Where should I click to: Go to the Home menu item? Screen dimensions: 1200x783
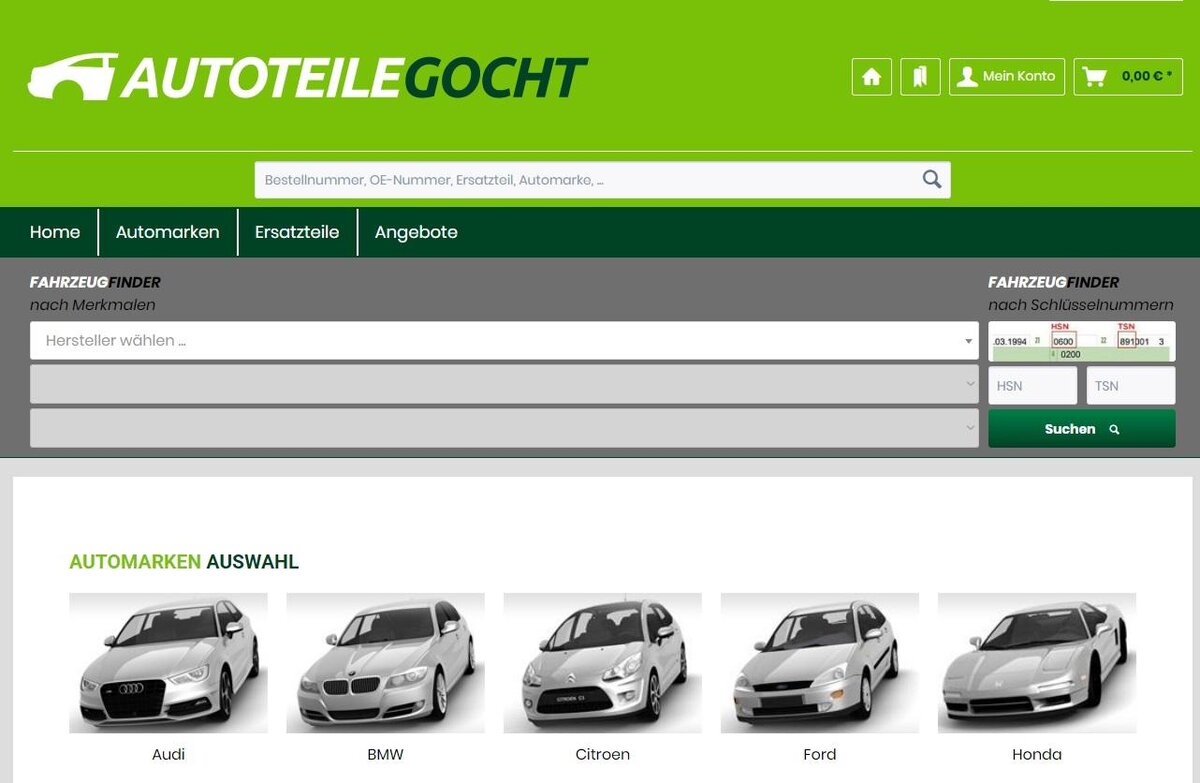pyautogui.click(x=55, y=232)
